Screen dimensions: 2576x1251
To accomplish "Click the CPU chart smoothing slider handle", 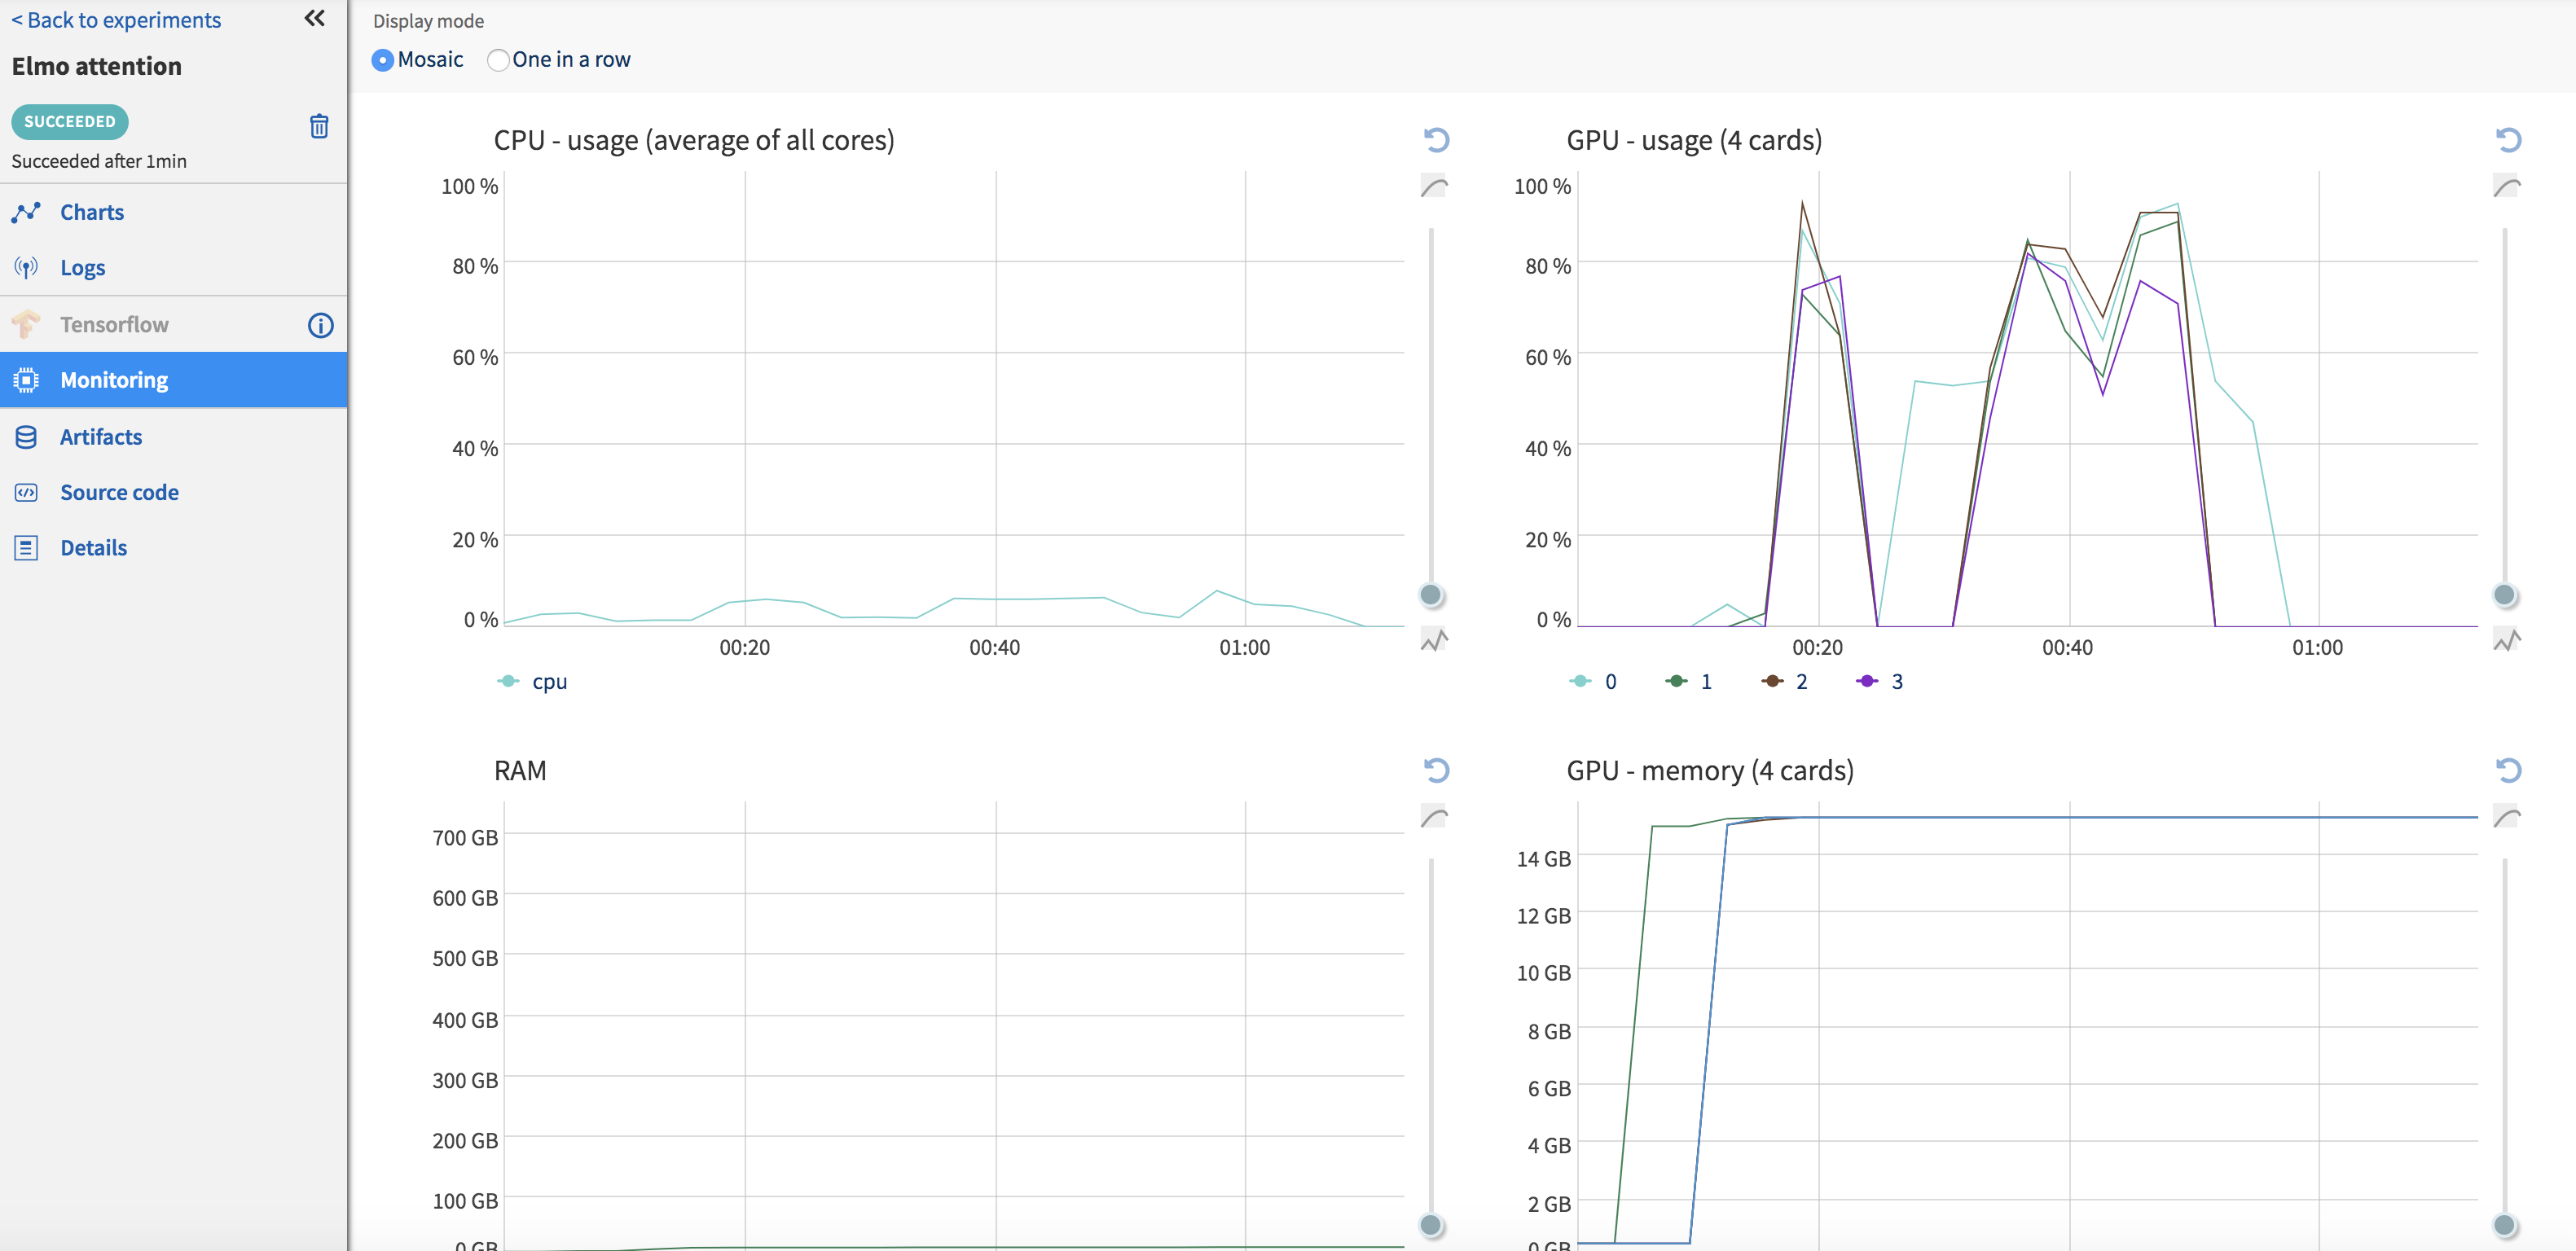I will tap(1431, 595).
